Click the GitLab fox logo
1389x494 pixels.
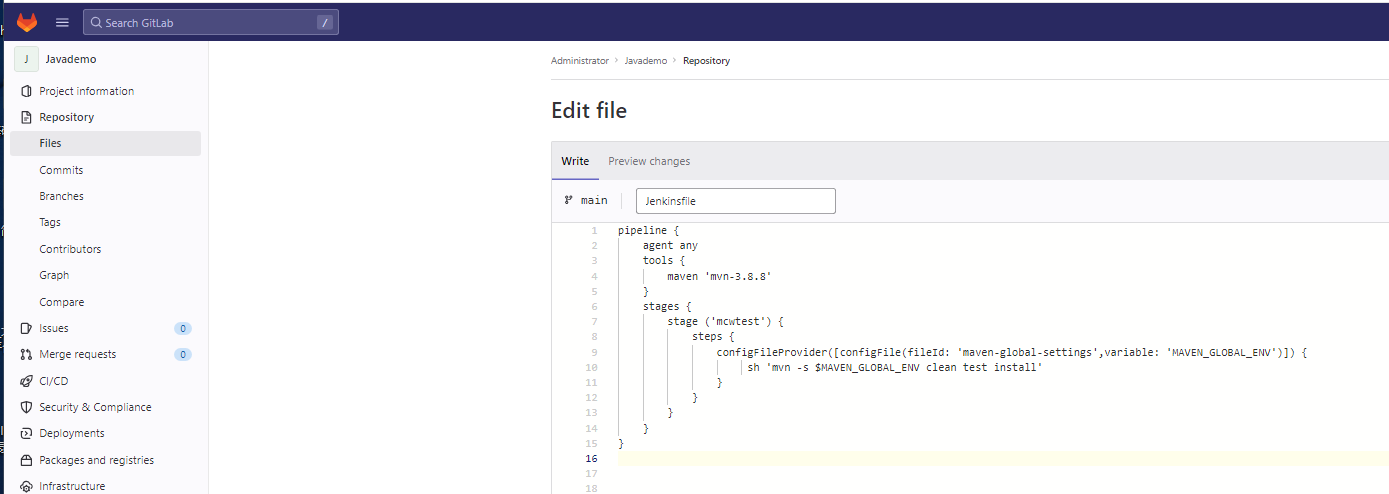pyautogui.click(x=27, y=22)
